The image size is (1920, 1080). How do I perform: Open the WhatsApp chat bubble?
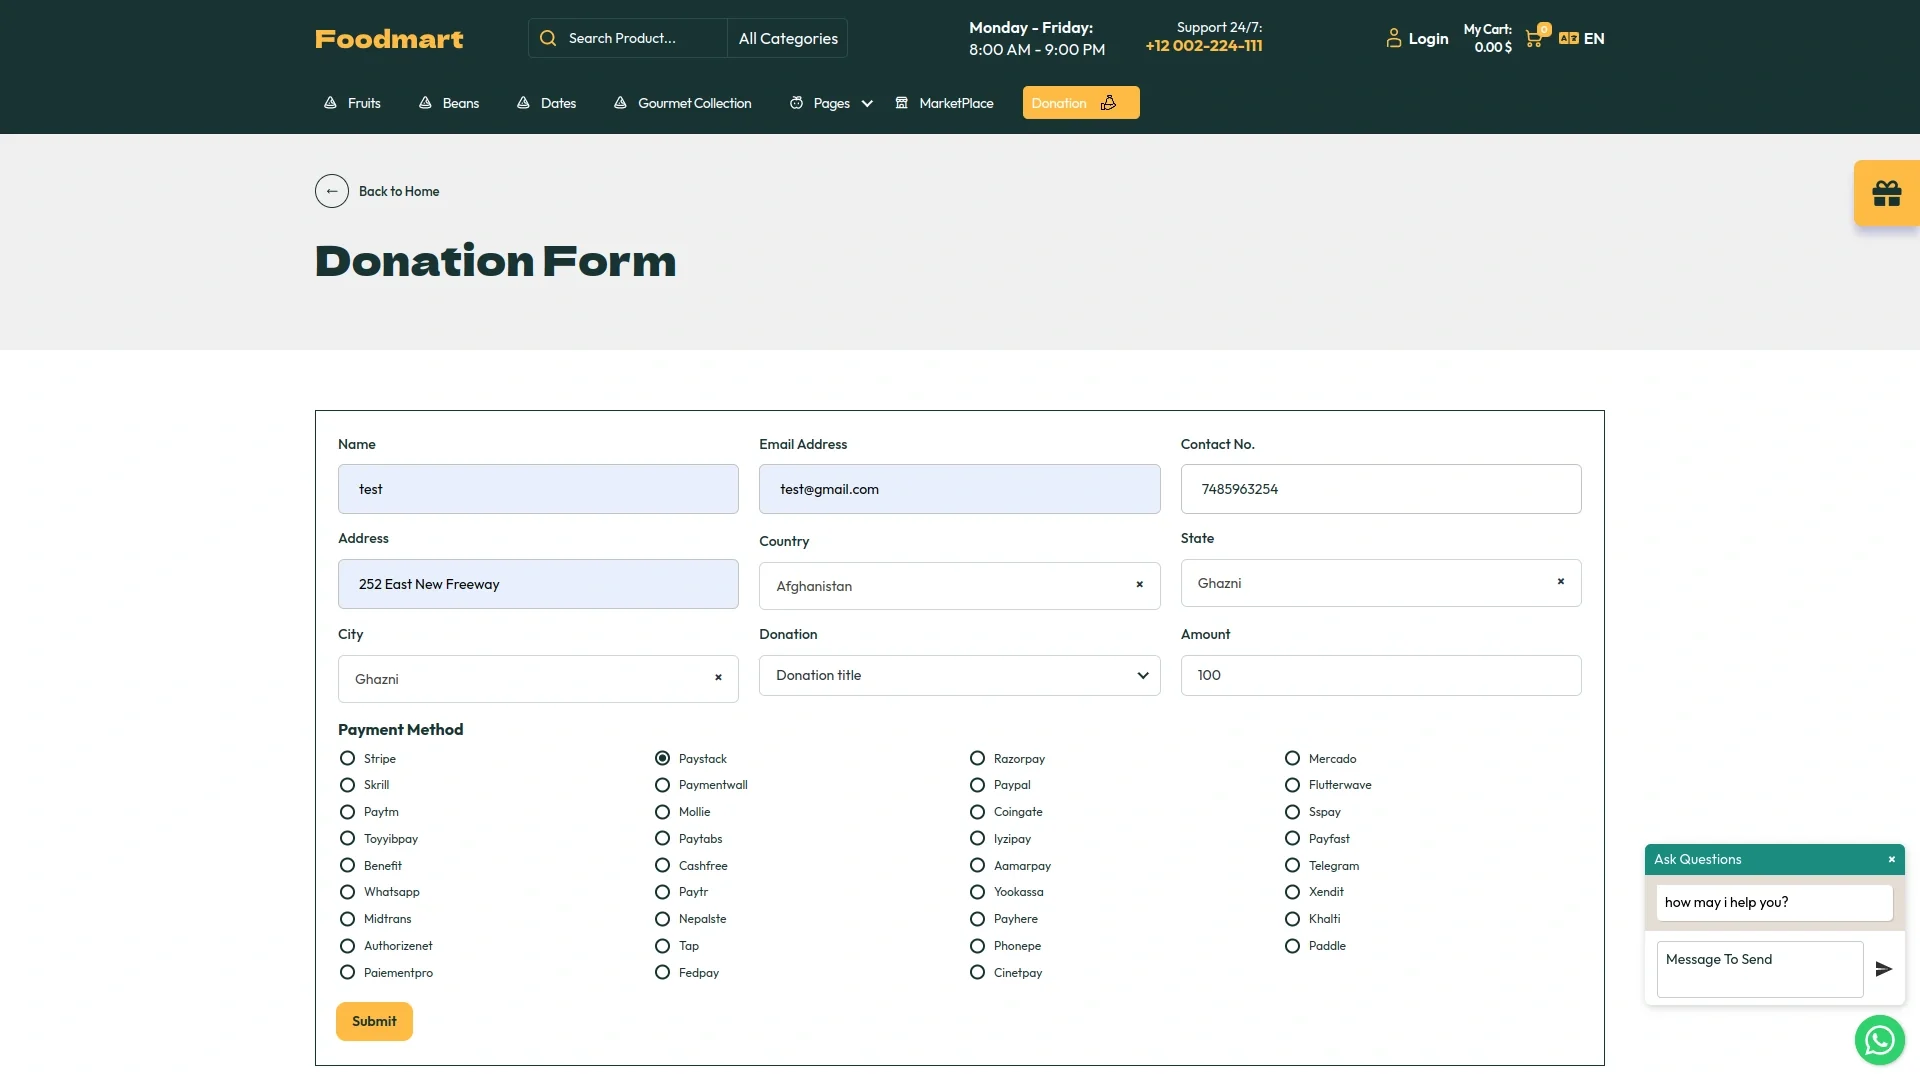click(1879, 1040)
